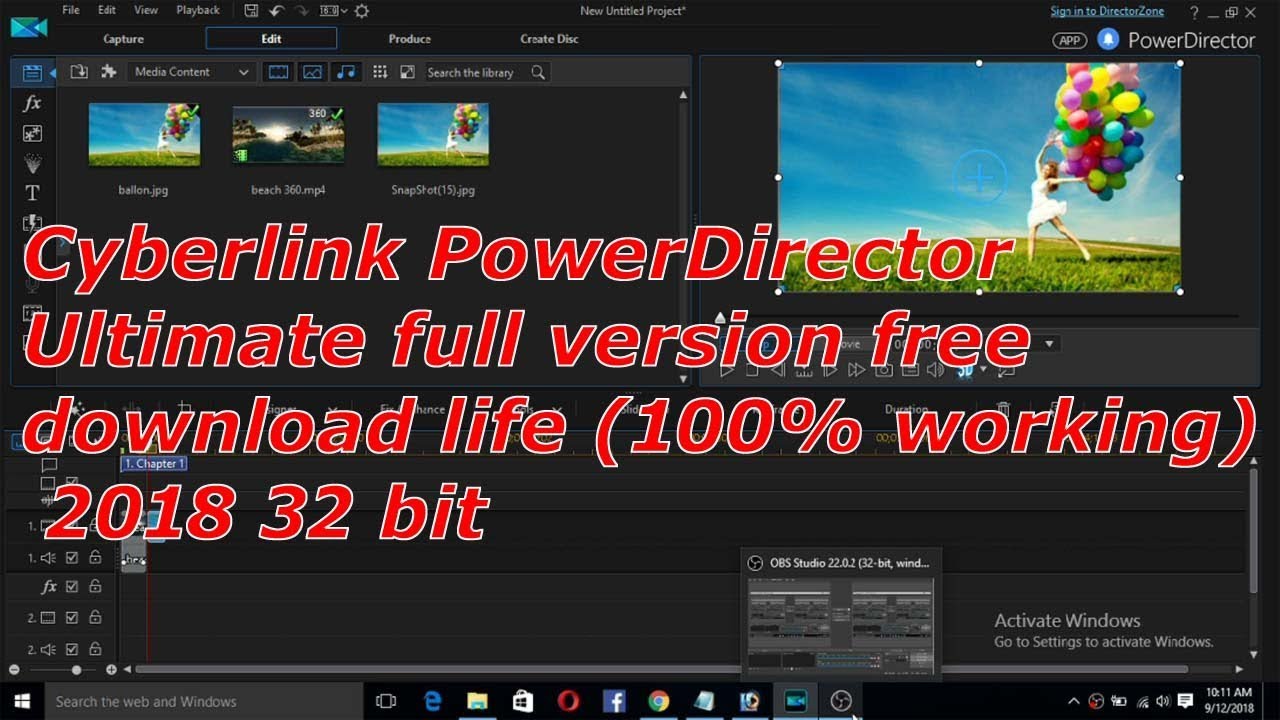Open Opera from the taskbar
The width and height of the screenshot is (1280, 720).
pyautogui.click(x=568, y=701)
